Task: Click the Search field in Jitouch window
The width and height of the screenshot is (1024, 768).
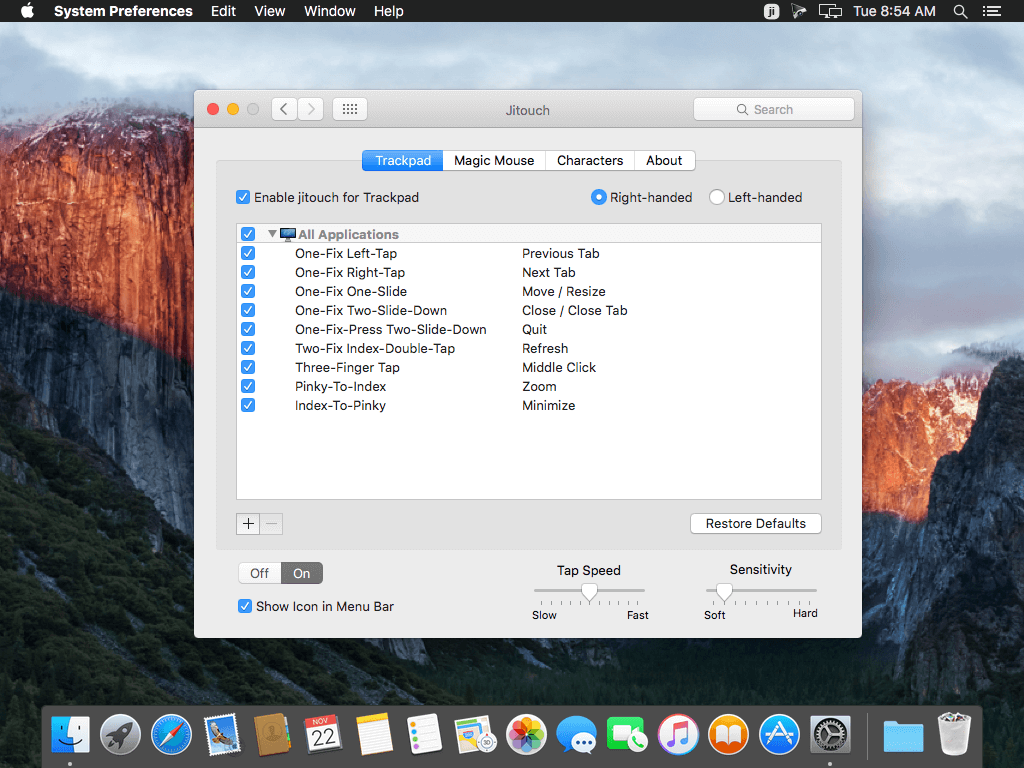Action: click(774, 109)
